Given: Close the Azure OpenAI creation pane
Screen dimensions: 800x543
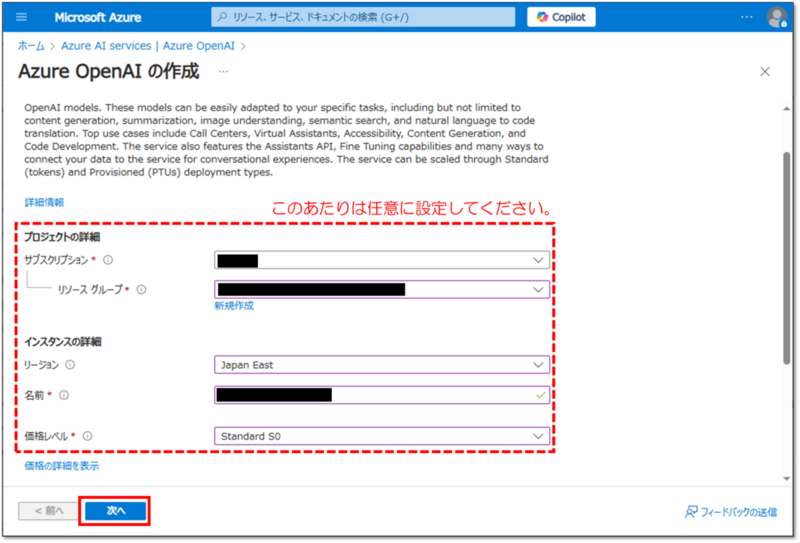Looking at the screenshot, I should [x=765, y=72].
